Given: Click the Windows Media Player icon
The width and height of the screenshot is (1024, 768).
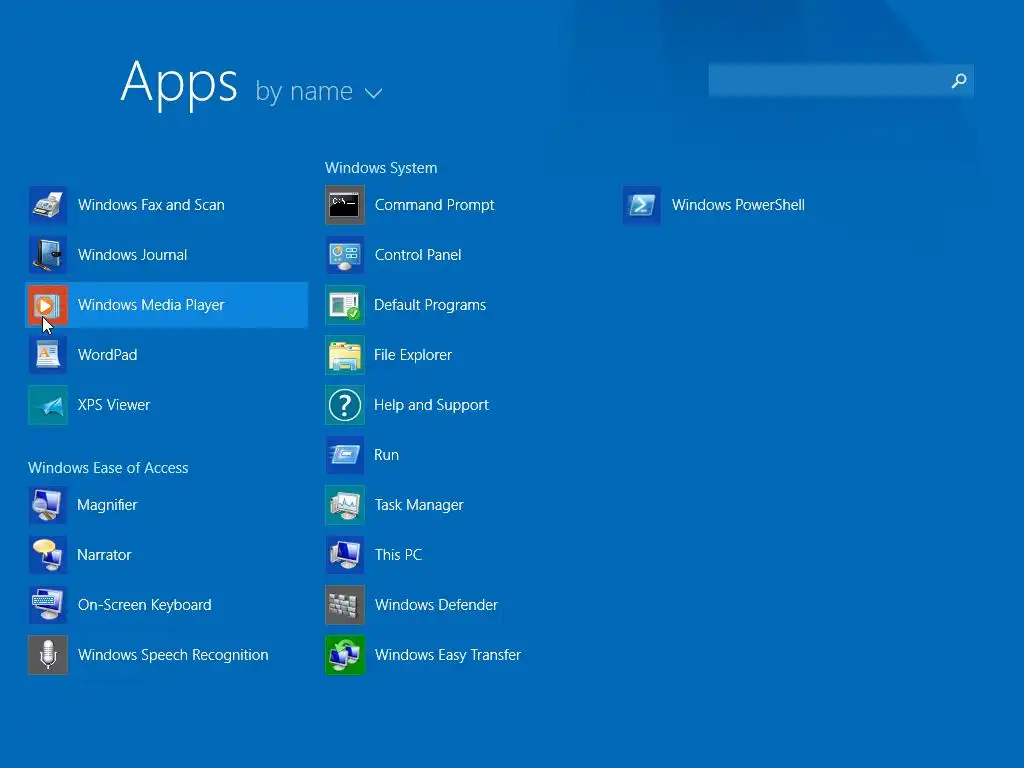Looking at the screenshot, I should pos(48,305).
